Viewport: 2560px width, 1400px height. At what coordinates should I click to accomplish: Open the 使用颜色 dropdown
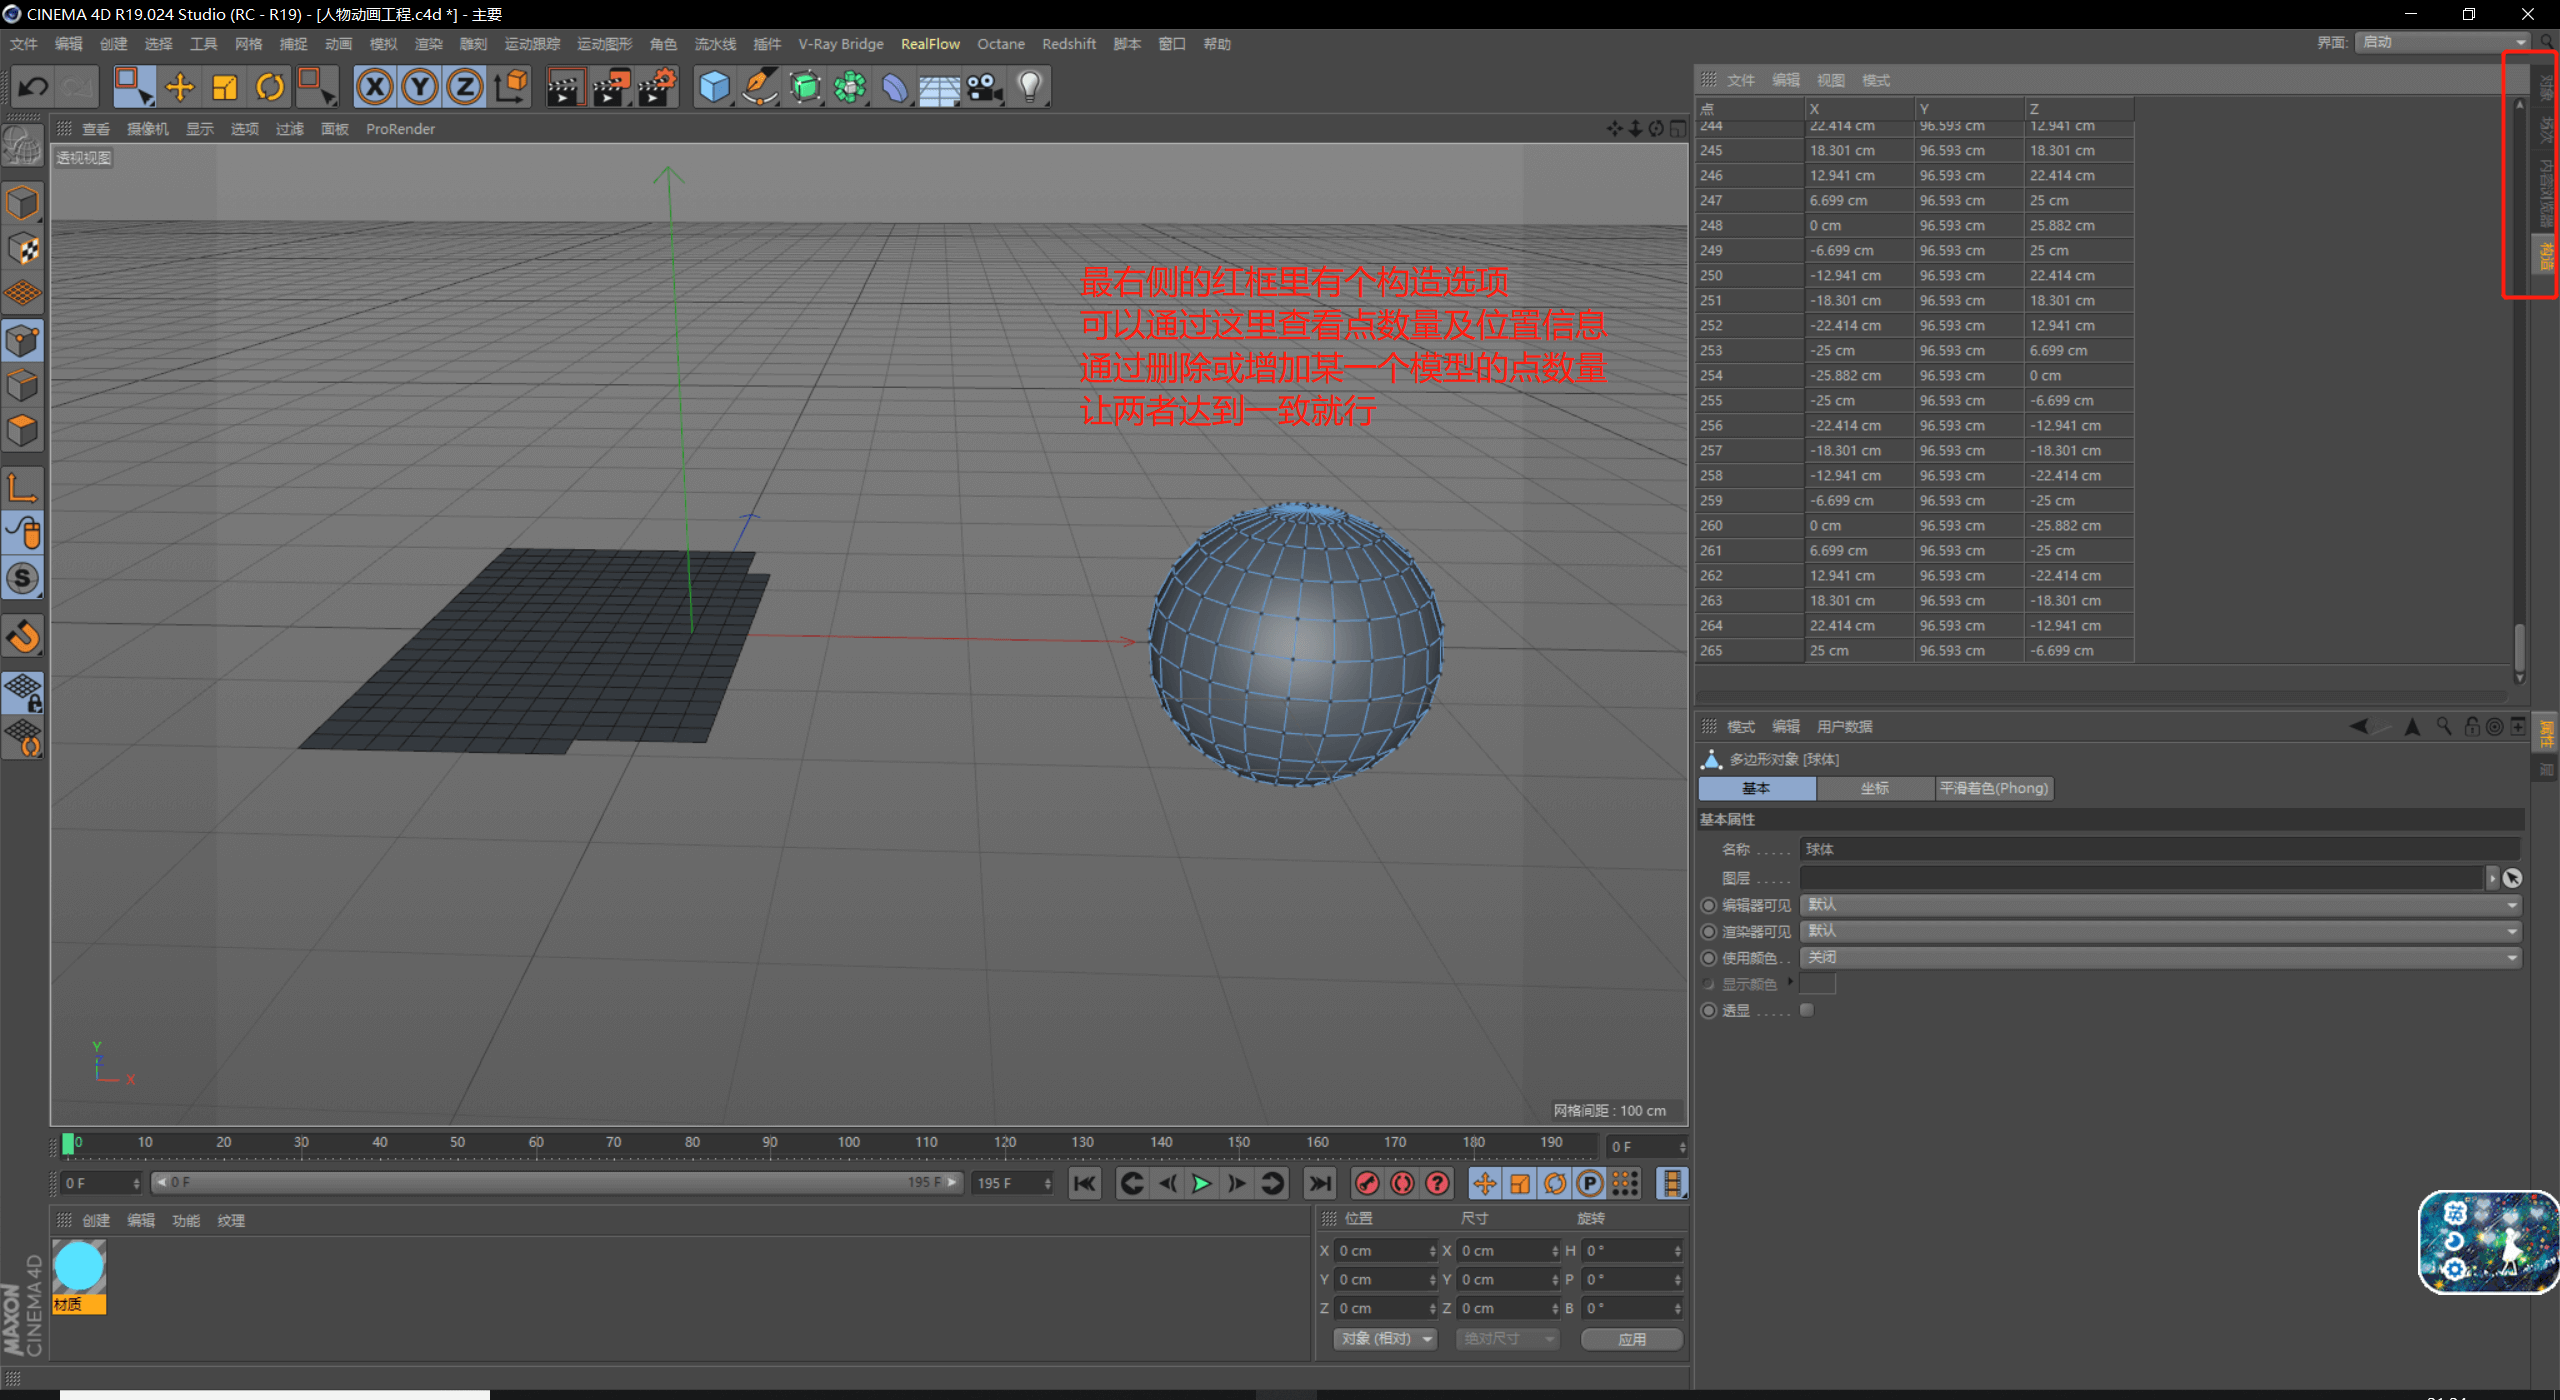point(2160,957)
